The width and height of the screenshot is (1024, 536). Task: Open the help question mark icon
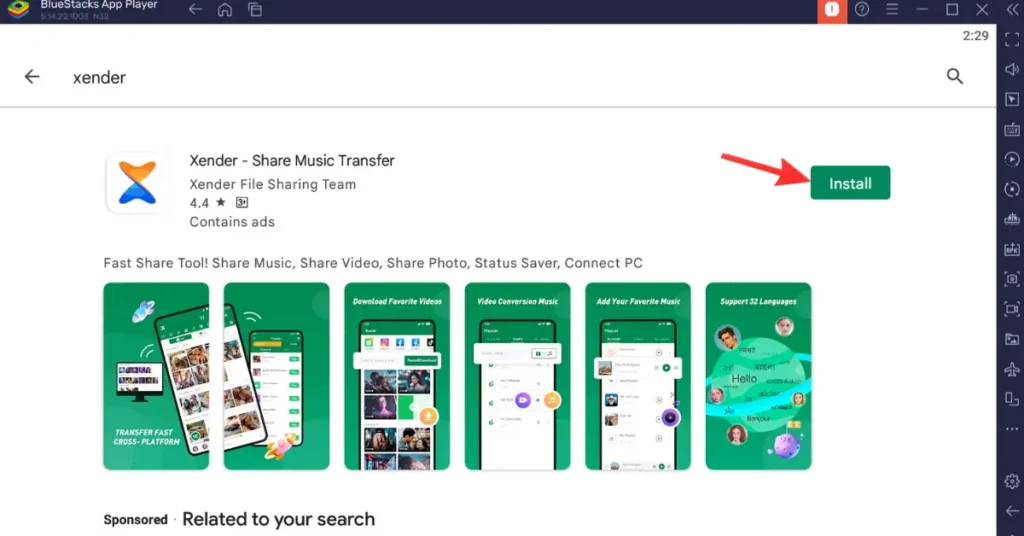click(x=862, y=9)
